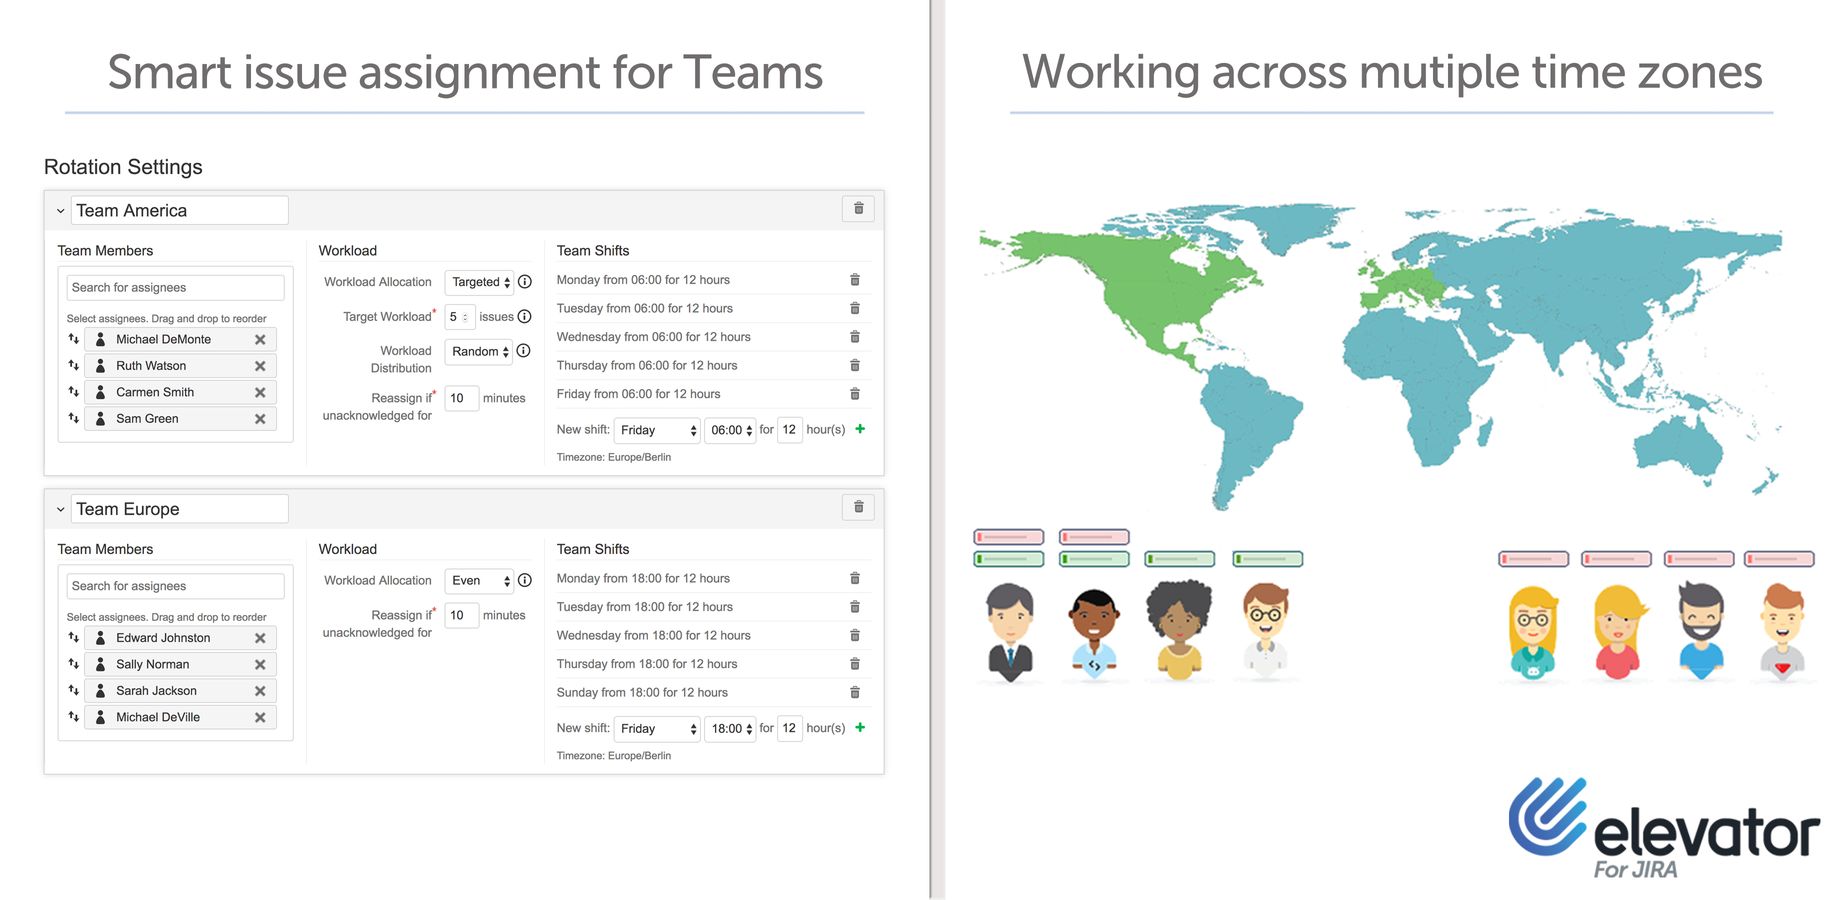
Task: Edit Team America name field
Action: click(x=180, y=210)
